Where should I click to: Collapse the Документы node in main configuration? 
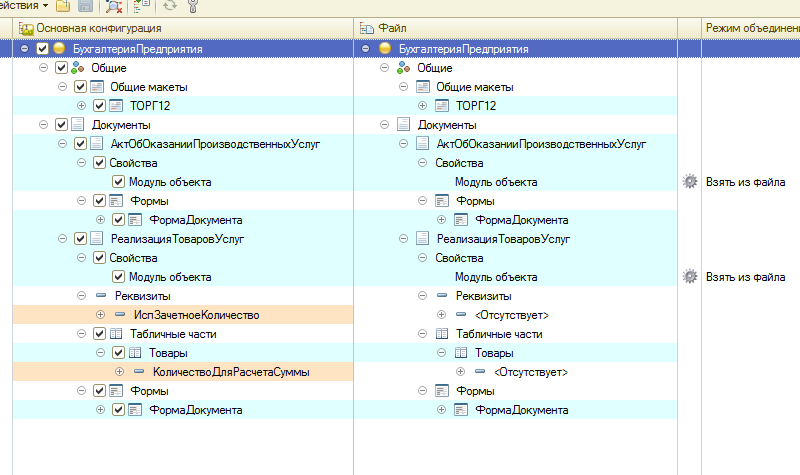44,125
